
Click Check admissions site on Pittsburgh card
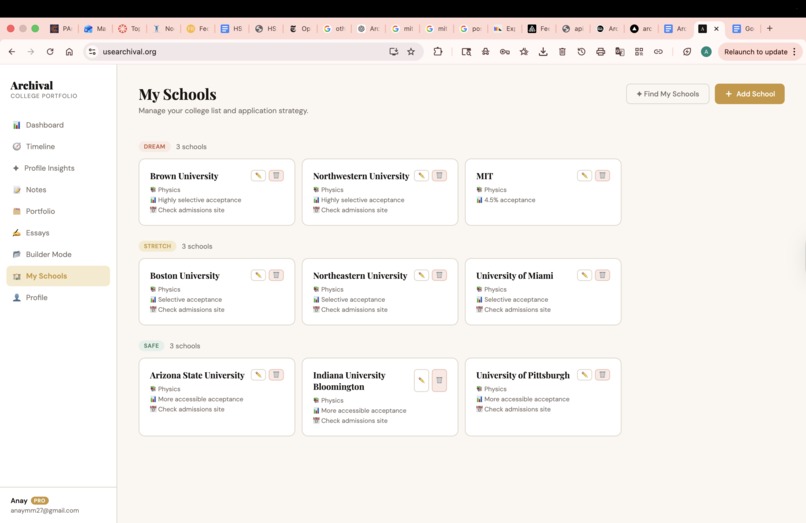point(517,409)
